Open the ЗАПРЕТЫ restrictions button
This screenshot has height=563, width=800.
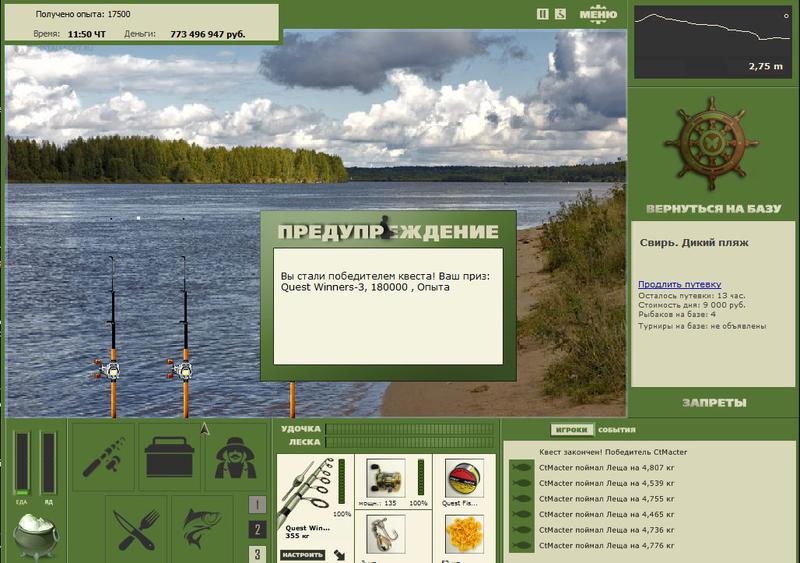pos(713,403)
